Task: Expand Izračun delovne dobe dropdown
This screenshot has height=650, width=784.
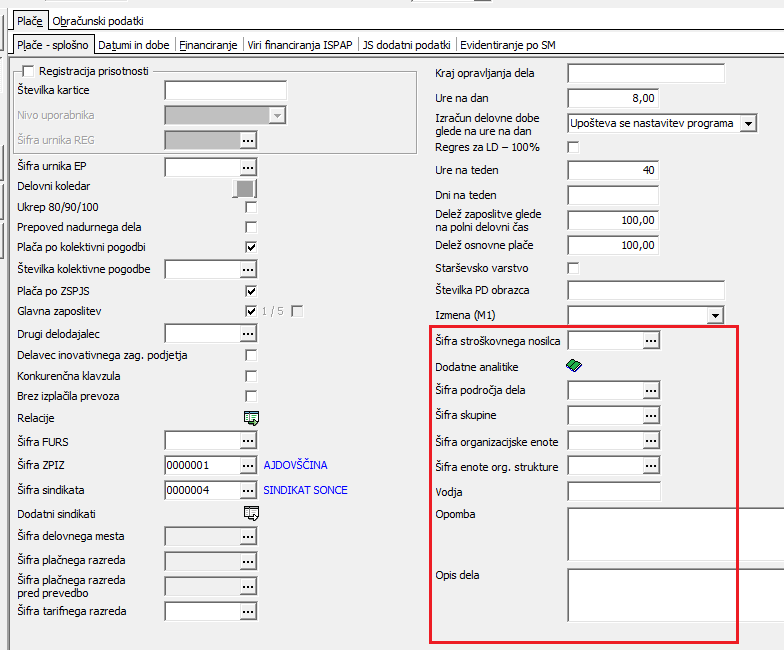Action: pyautogui.click(x=748, y=124)
